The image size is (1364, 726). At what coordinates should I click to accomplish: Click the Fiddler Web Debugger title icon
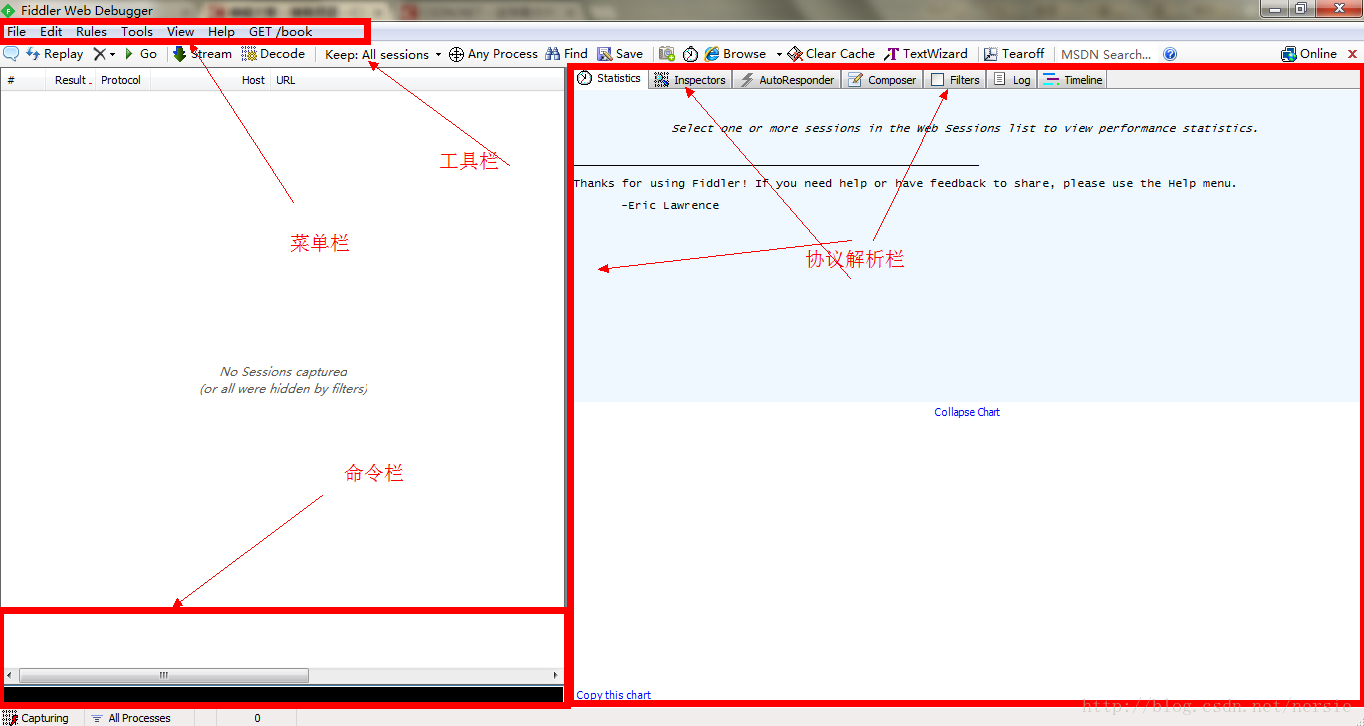(x=9, y=10)
